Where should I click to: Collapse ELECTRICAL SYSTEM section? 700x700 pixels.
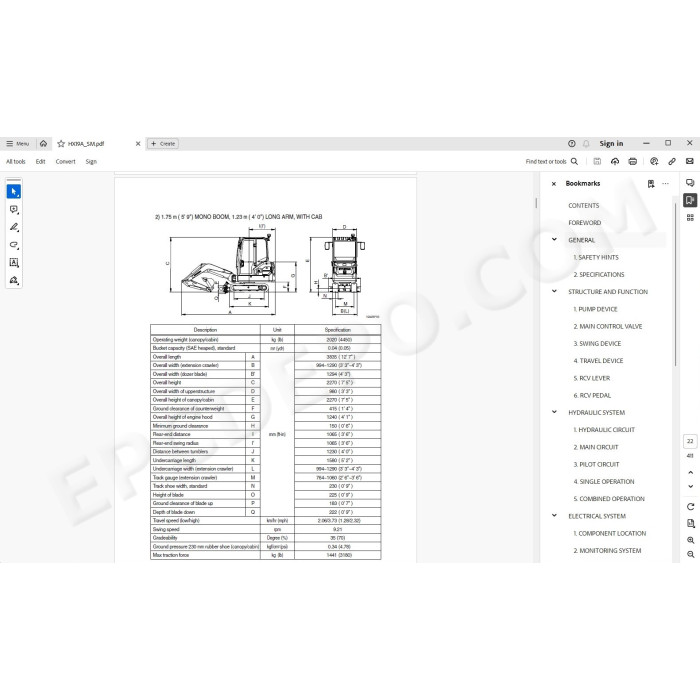(x=554, y=516)
